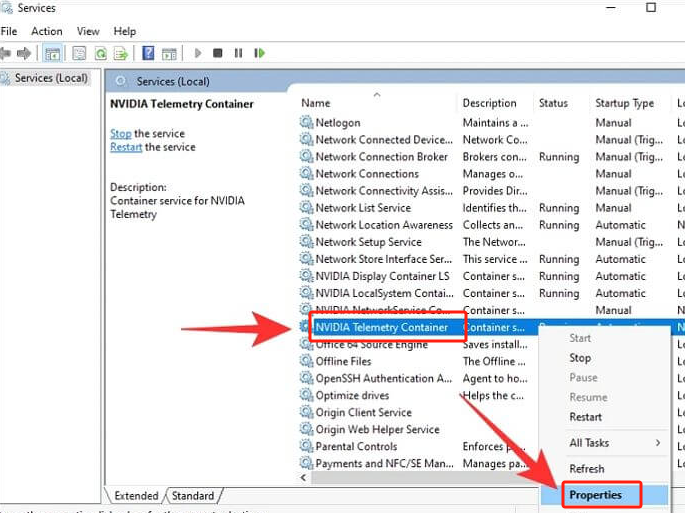Click the Stop Service square icon
The image size is (685, 513).
click(x=218, y=53)
